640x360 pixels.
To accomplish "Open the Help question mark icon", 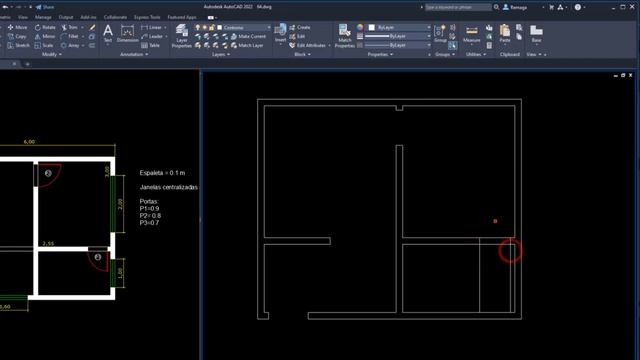I will click(578, 7).
